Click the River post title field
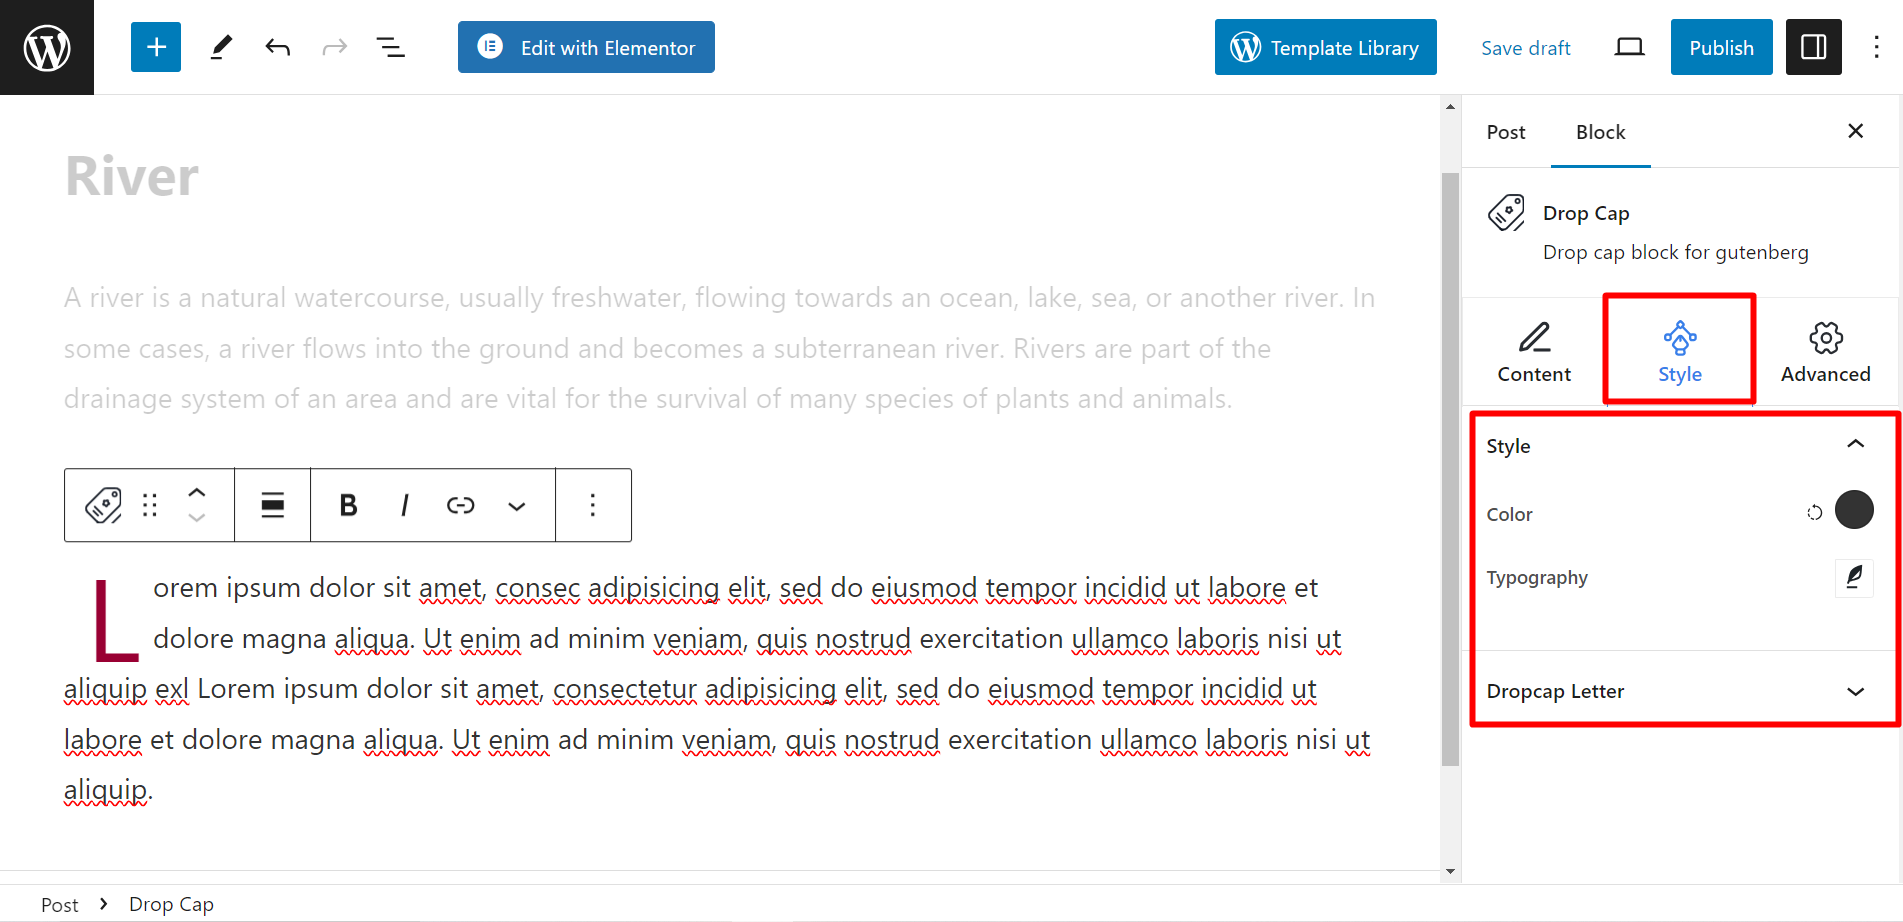Image resolution: width=1903 pixels, height=922 pixels. pyautogui.click(x=132, y=177)
